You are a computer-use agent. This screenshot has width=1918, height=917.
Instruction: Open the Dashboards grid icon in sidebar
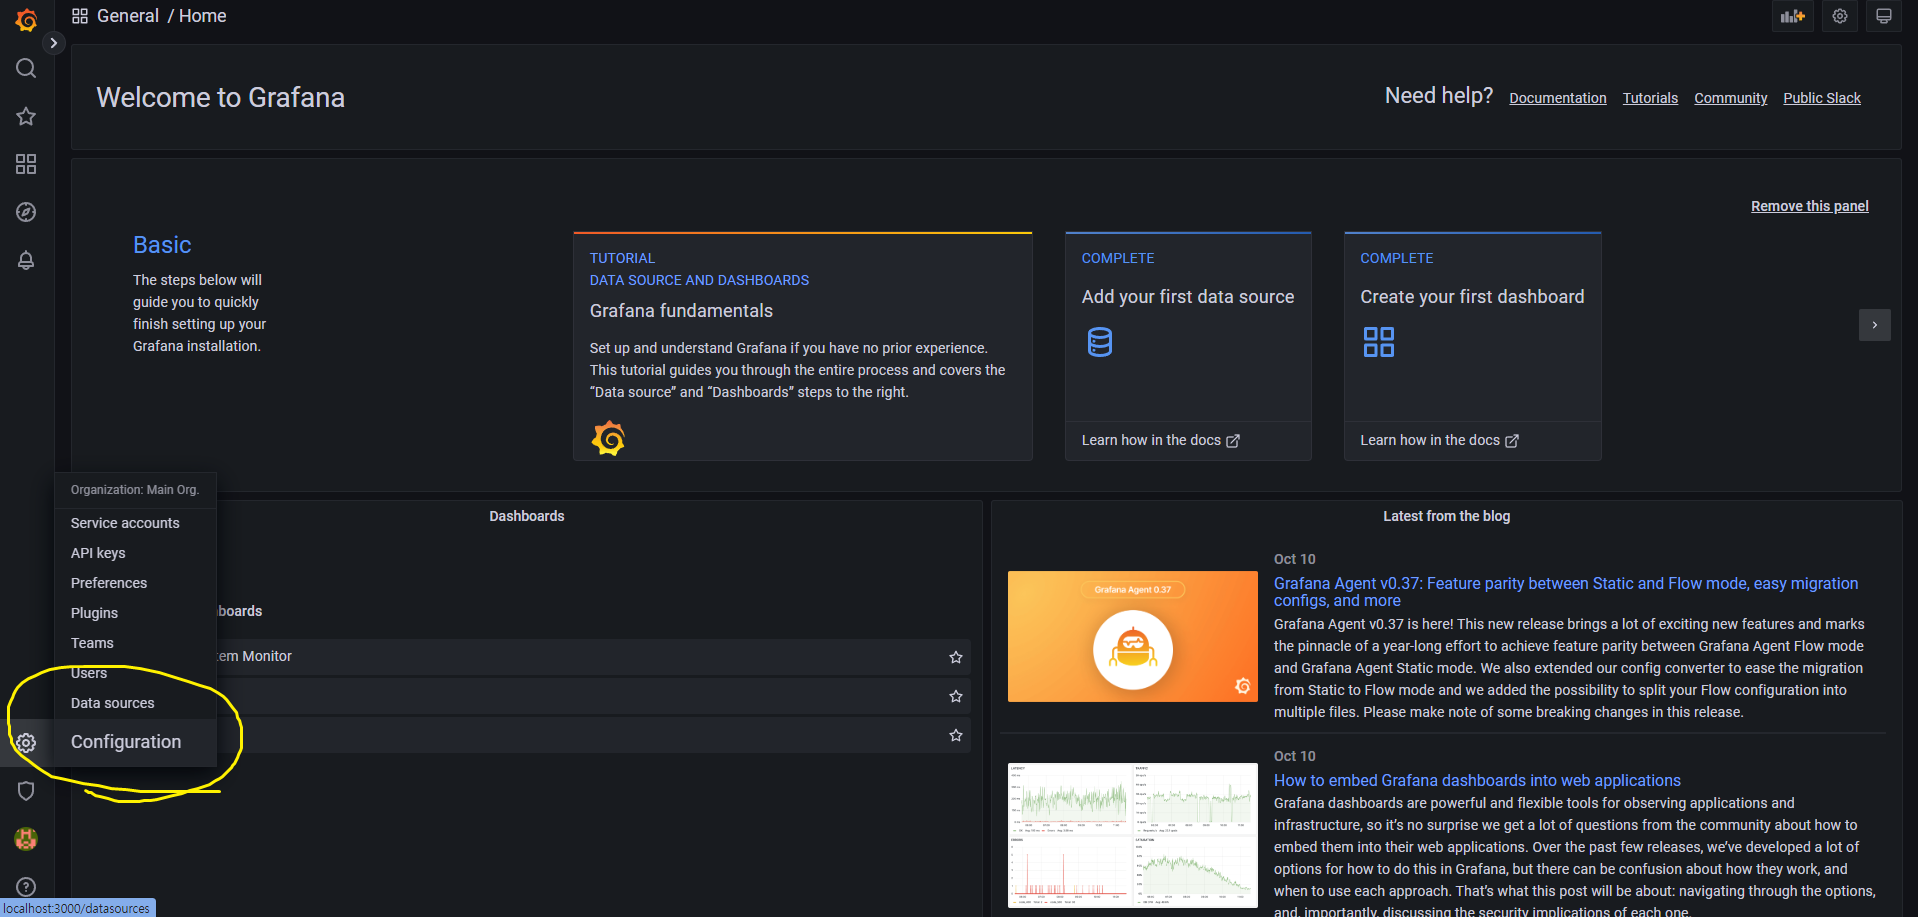click(x=26, y=164)
